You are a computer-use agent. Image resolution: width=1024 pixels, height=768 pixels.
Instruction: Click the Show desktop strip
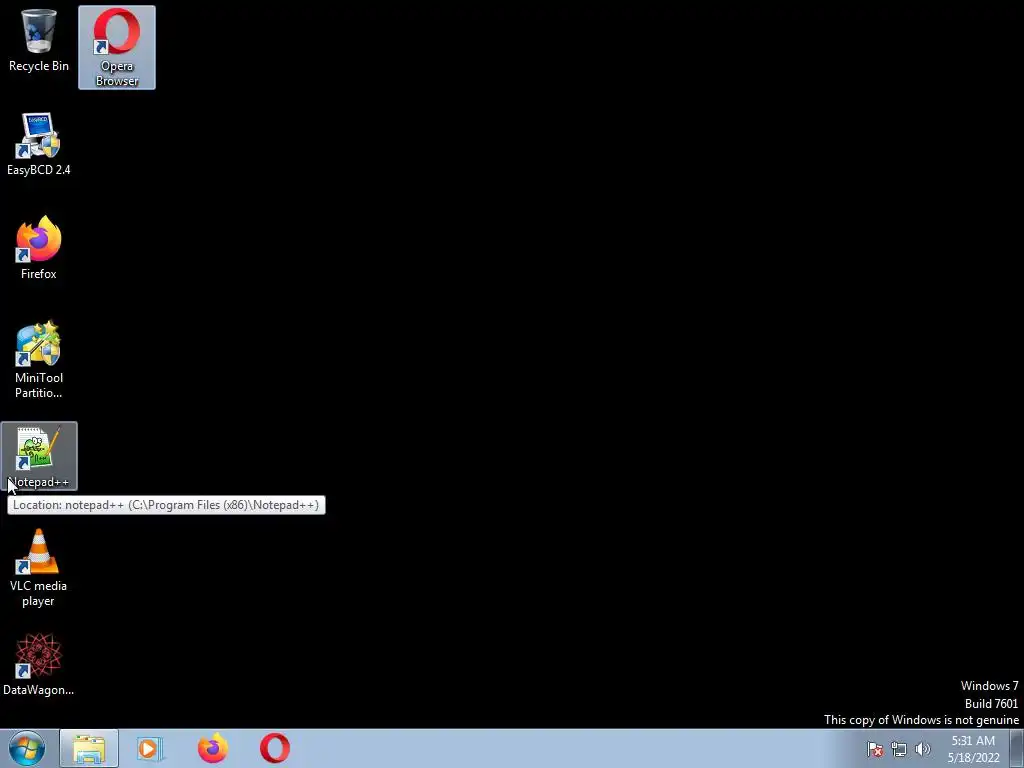click(1017, 748)
